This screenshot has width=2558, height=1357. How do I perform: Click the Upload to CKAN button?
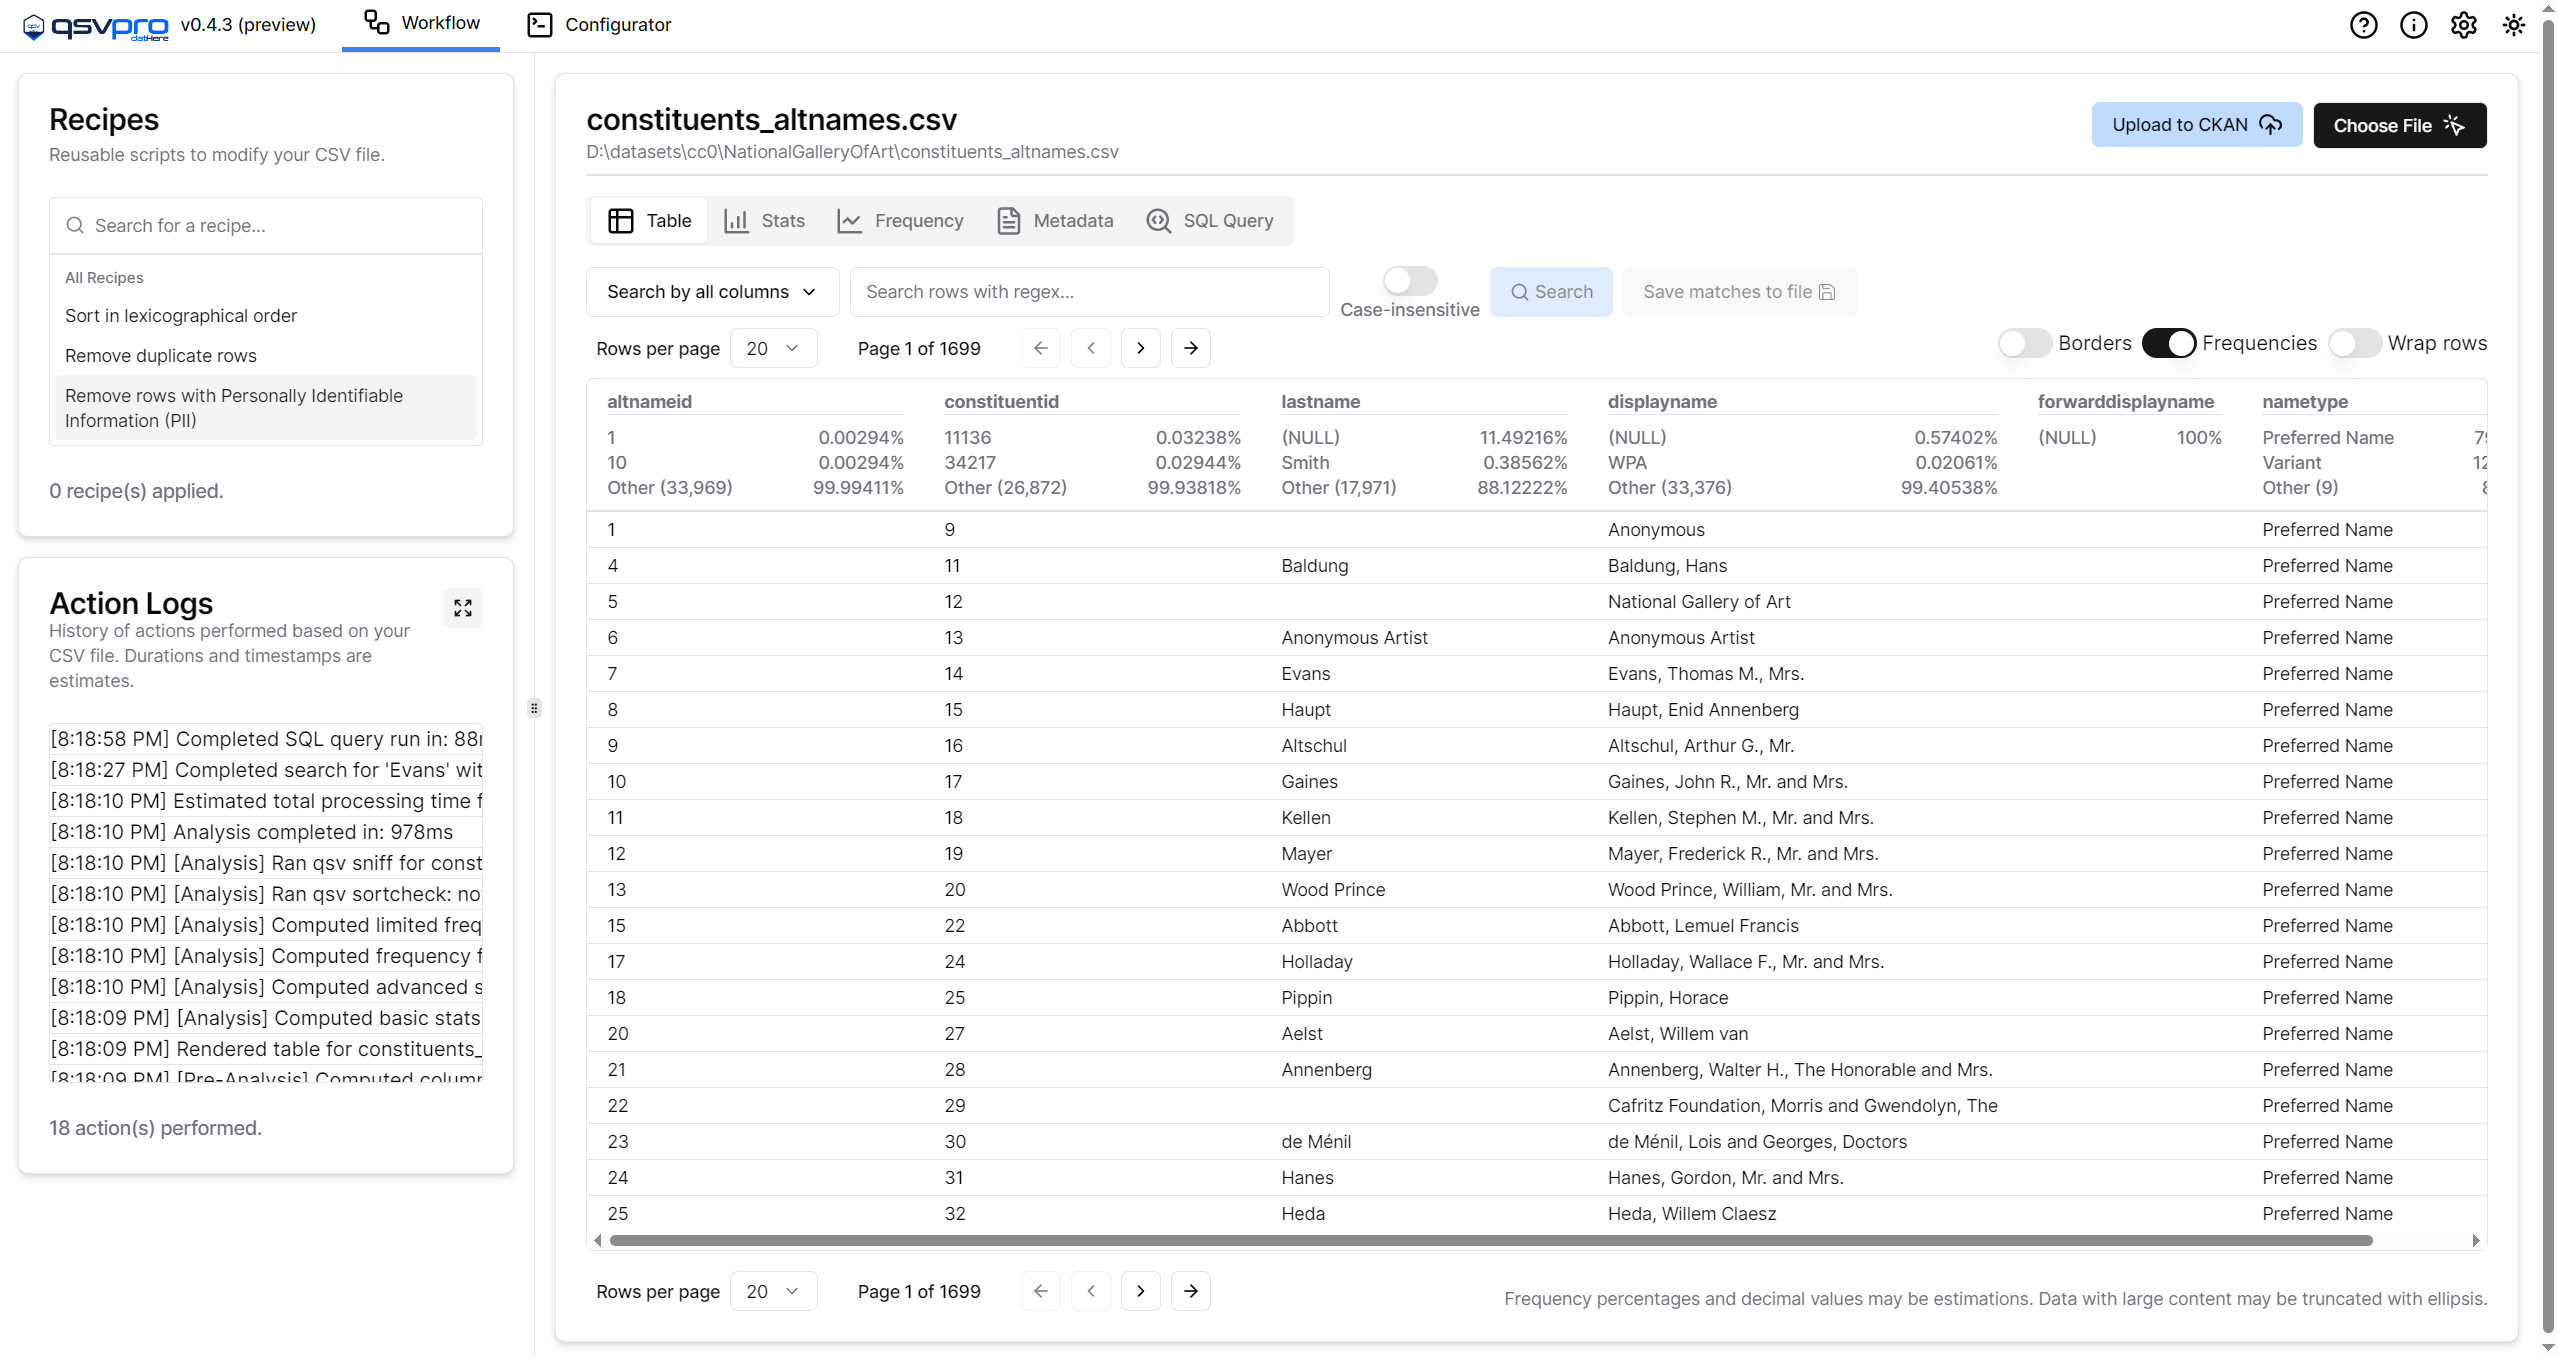(x=2196, y=125)
